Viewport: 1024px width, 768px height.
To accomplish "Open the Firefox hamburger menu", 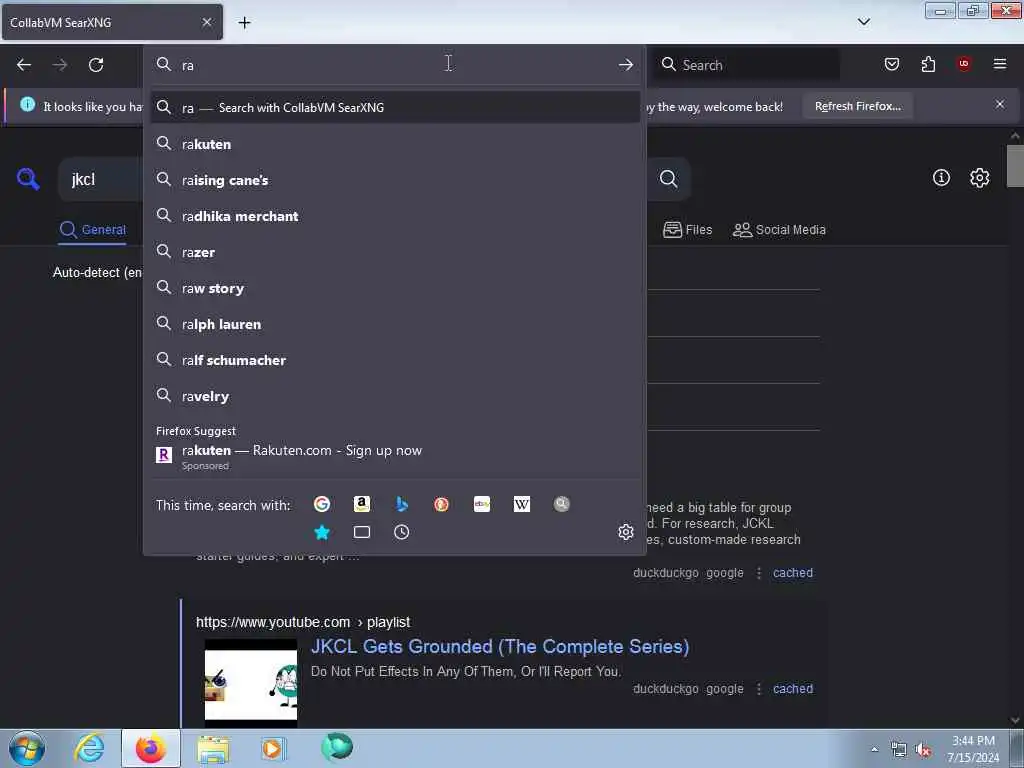I will pyautogui.click(x=1000, y=64).
